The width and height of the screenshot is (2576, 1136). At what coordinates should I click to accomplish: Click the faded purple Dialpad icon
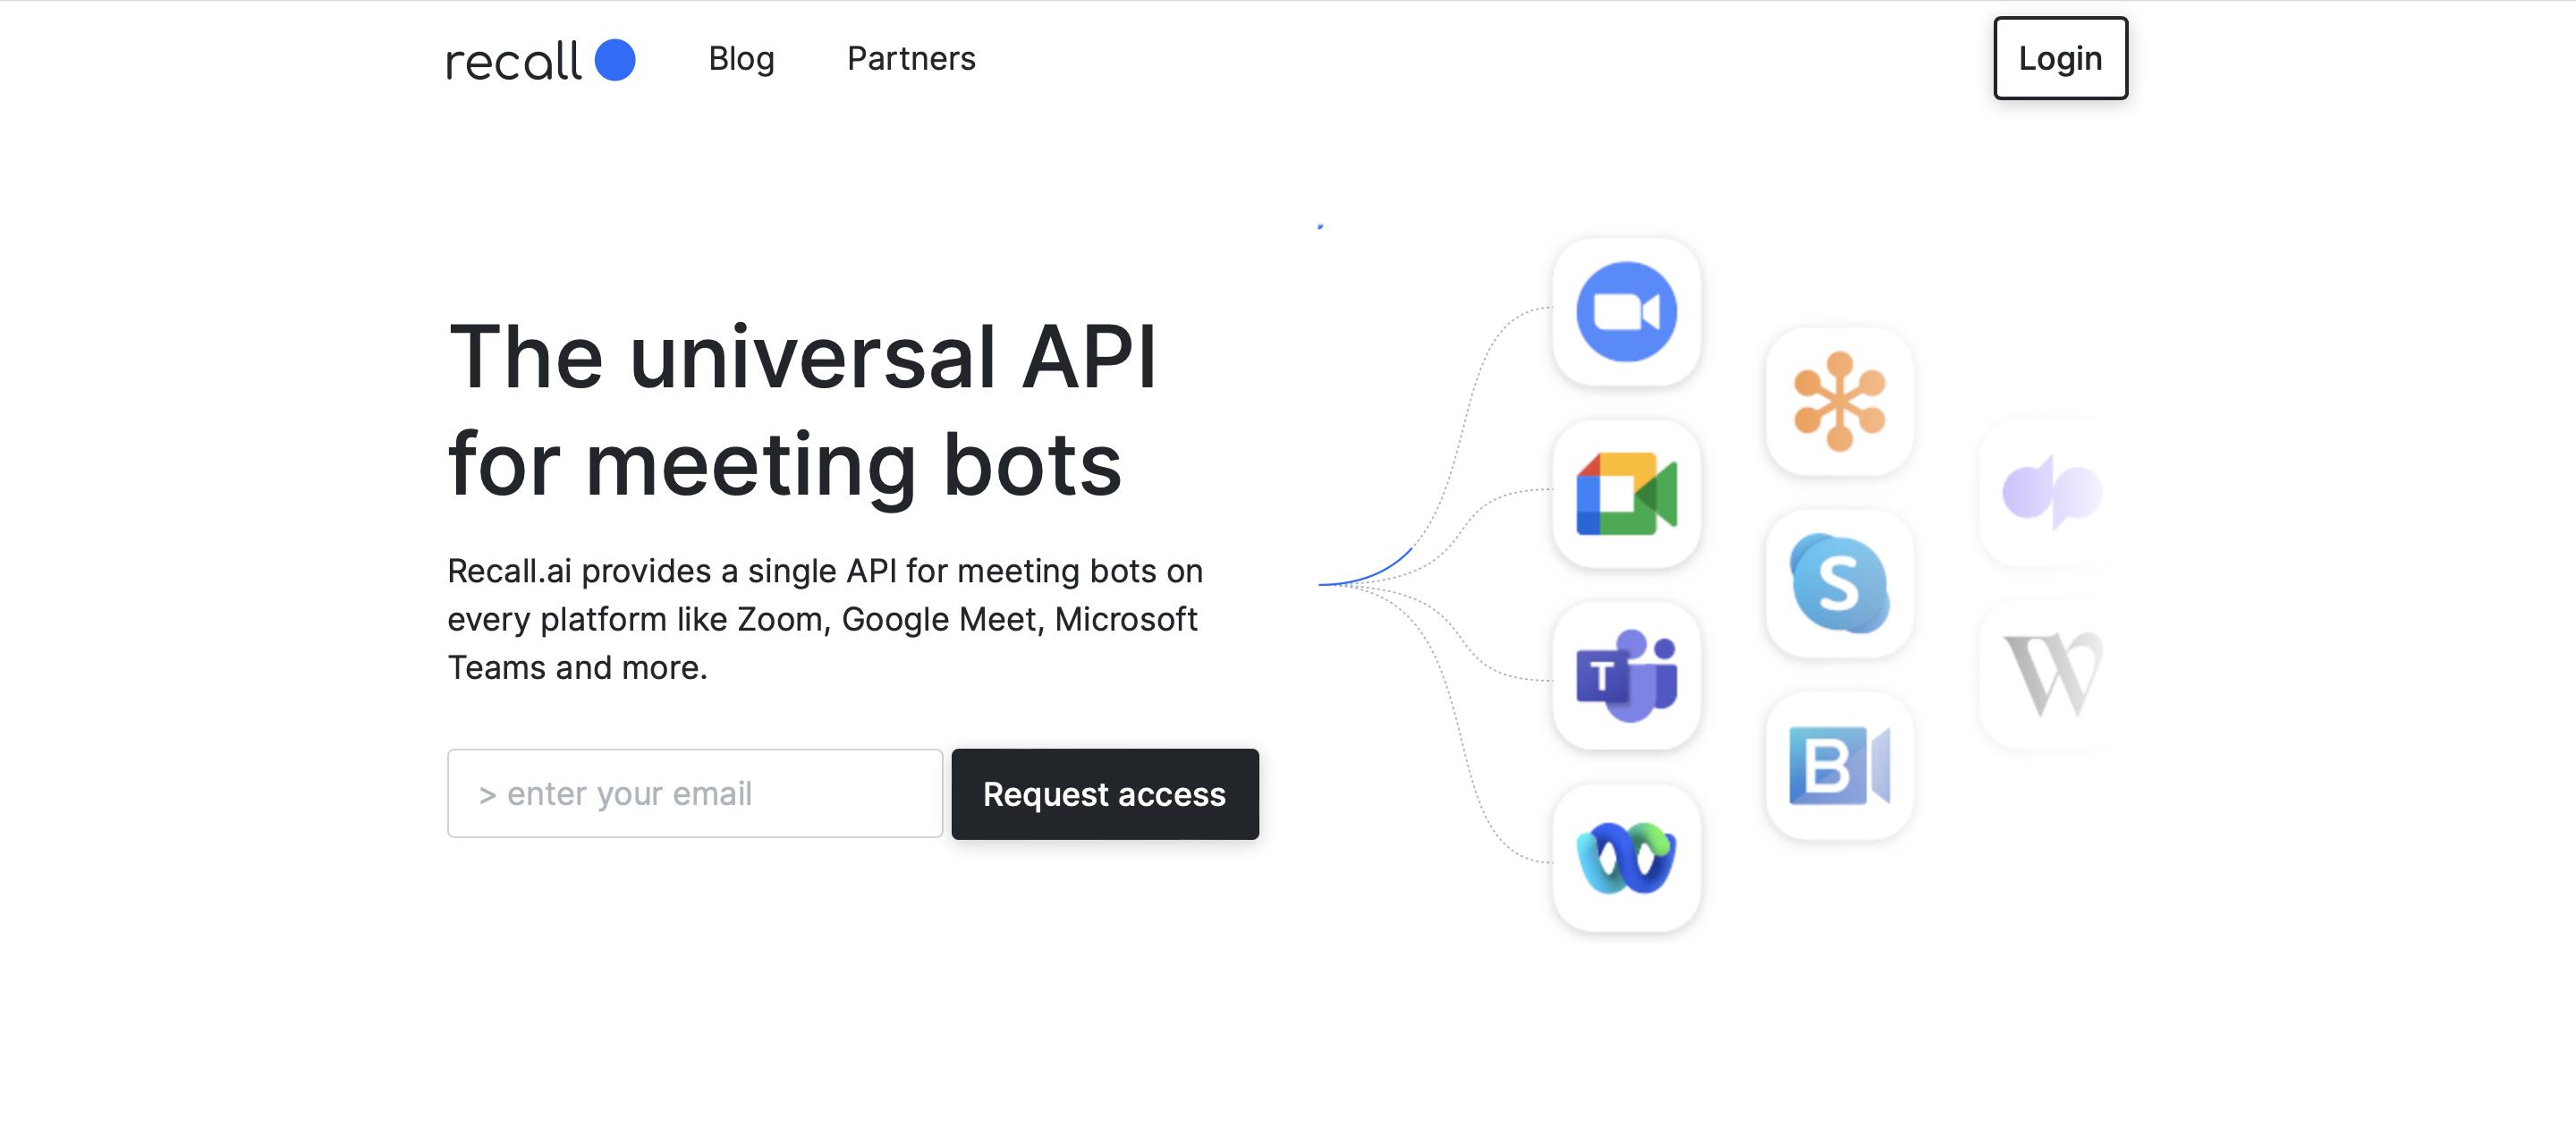(x=2050, y=492)
